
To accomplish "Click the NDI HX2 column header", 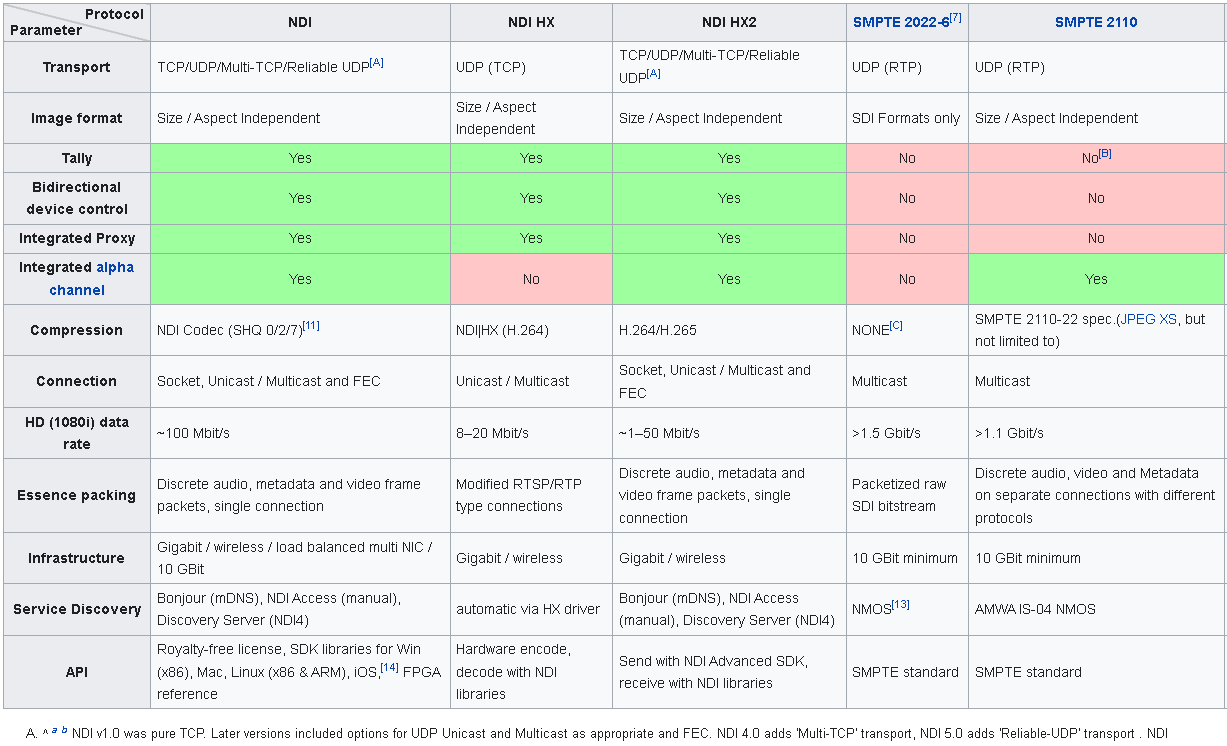I will 728,22.
